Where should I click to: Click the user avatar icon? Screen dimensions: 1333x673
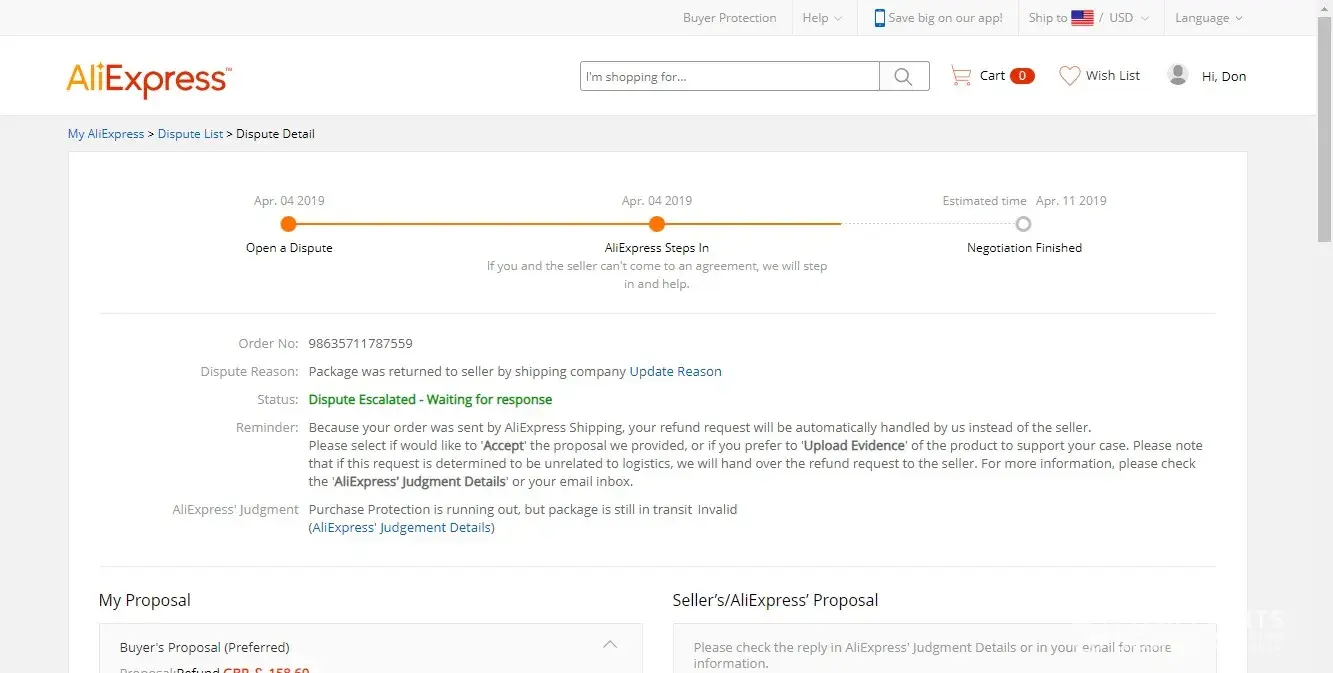click(x=1178, y=75)
